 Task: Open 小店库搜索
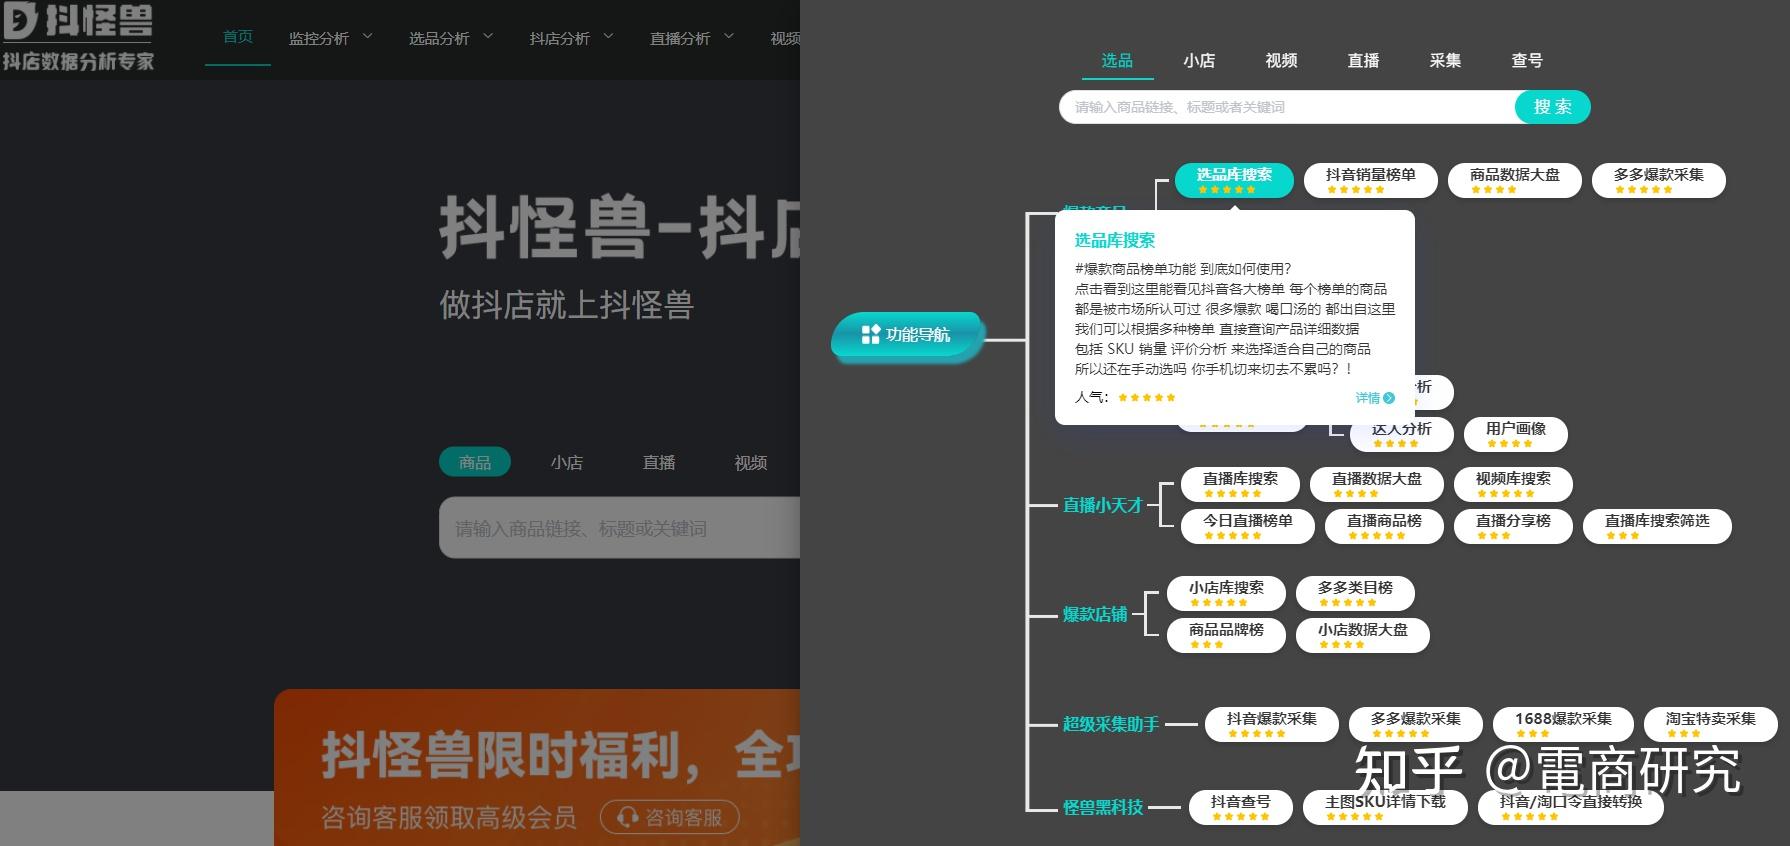click(x=1226, y=593)
